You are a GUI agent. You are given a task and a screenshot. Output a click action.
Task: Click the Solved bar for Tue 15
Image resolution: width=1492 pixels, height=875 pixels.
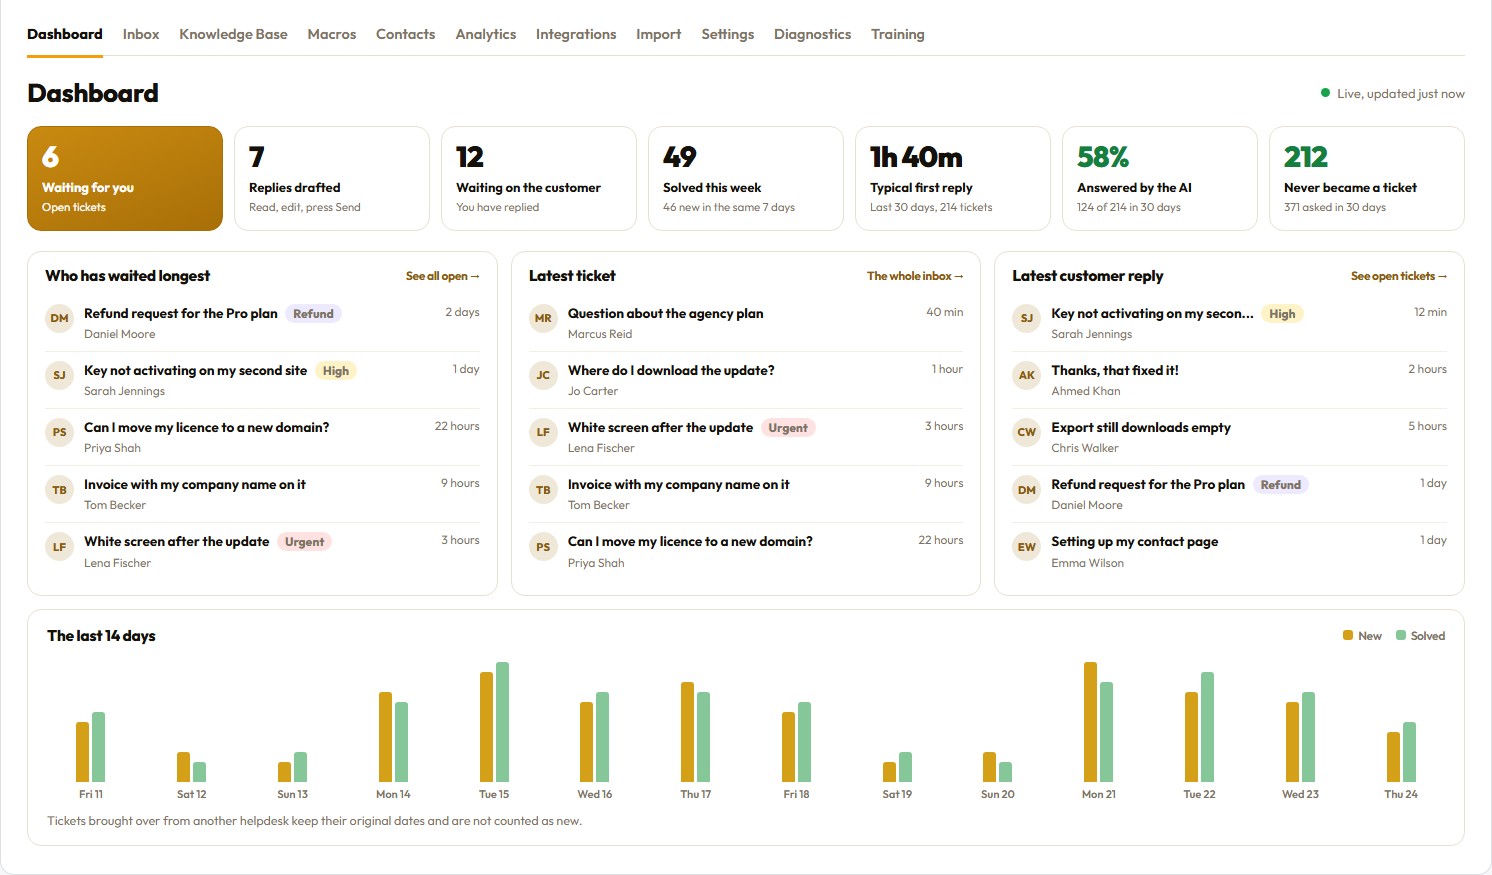(502, 722)
